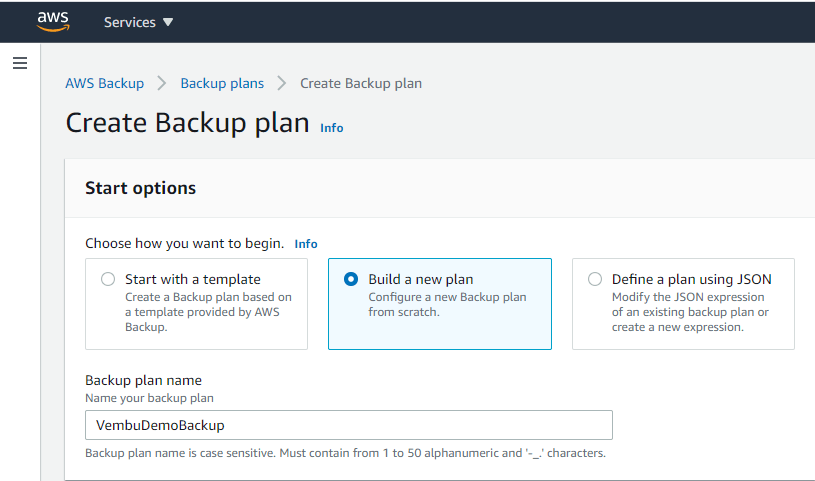Click the Backup plan name input field
Screen dimensions: 815x481
[349, 425]
